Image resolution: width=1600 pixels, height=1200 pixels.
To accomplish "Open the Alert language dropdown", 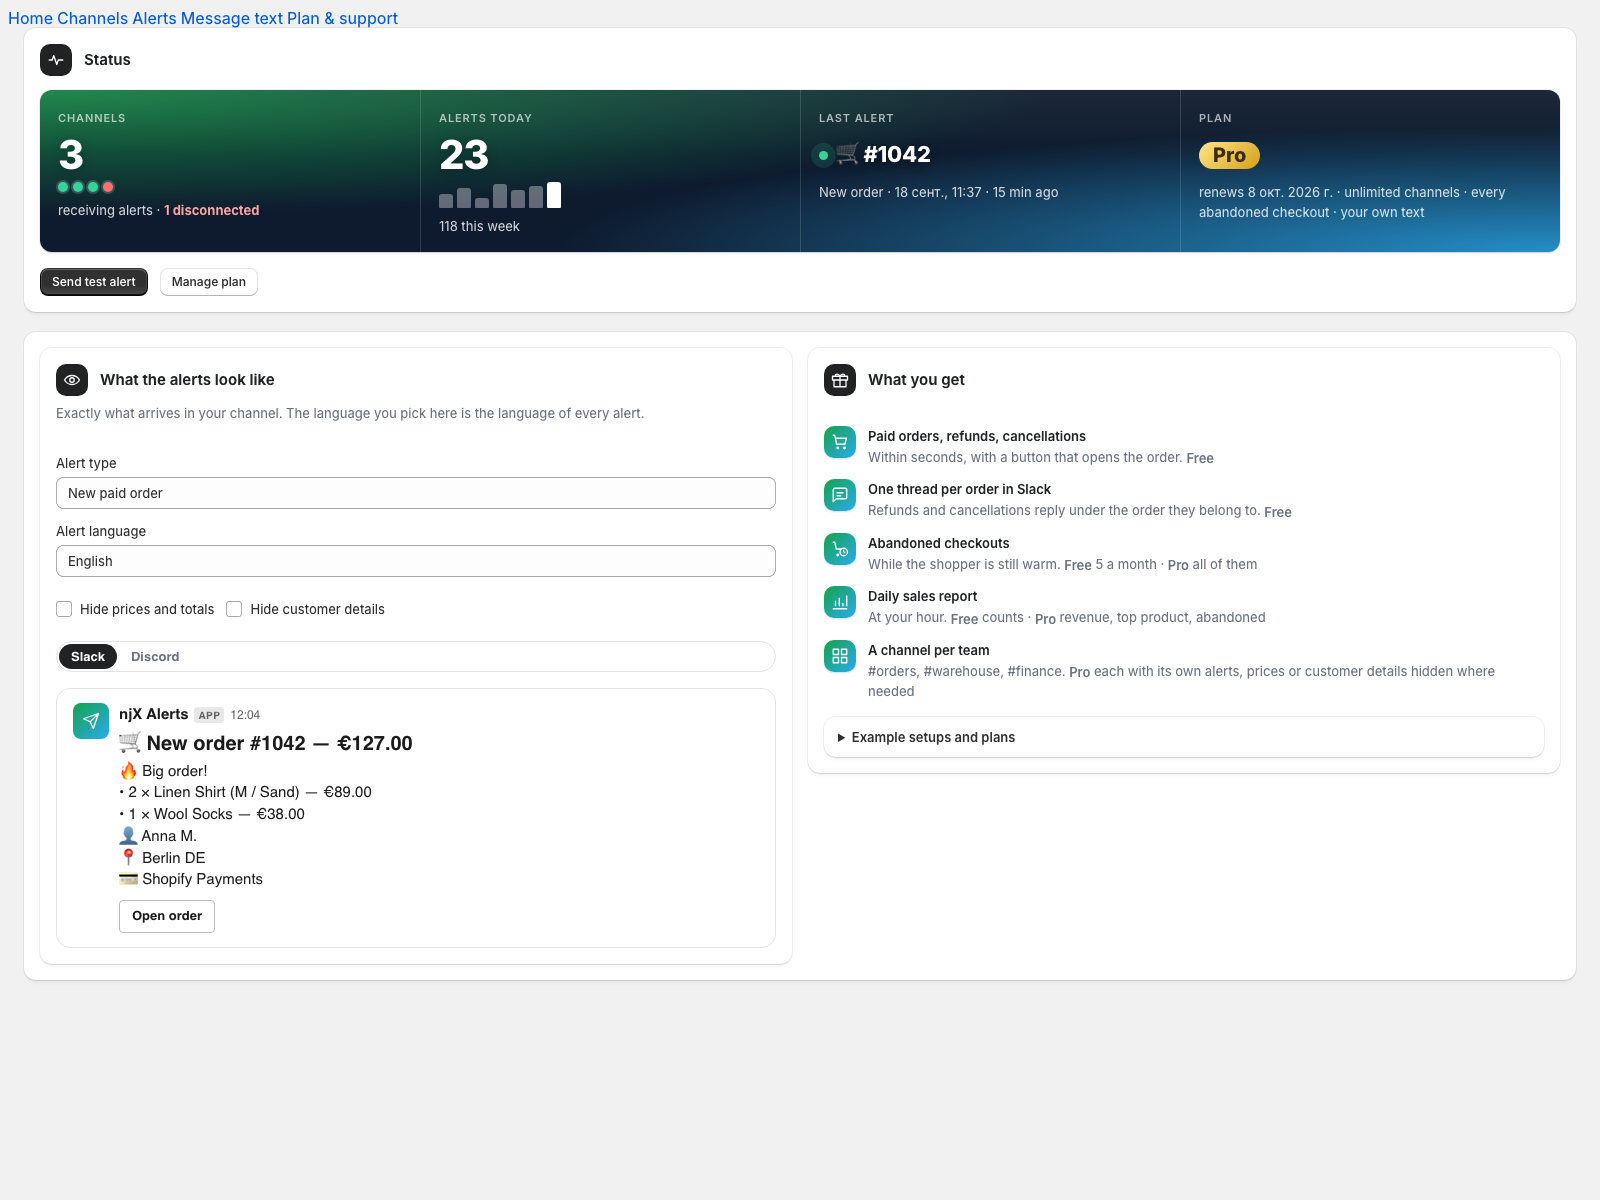I will 416,561.
